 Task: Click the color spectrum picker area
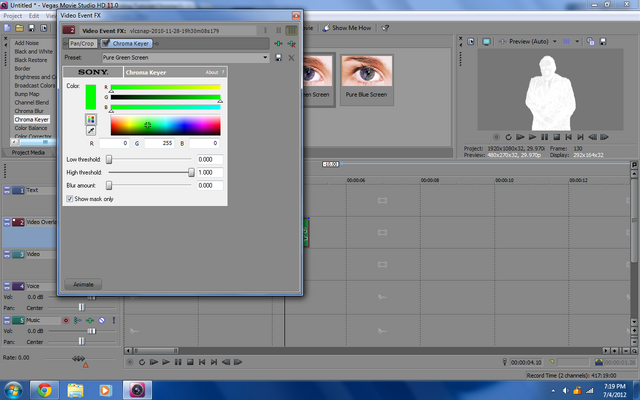(x=165, y=125)
